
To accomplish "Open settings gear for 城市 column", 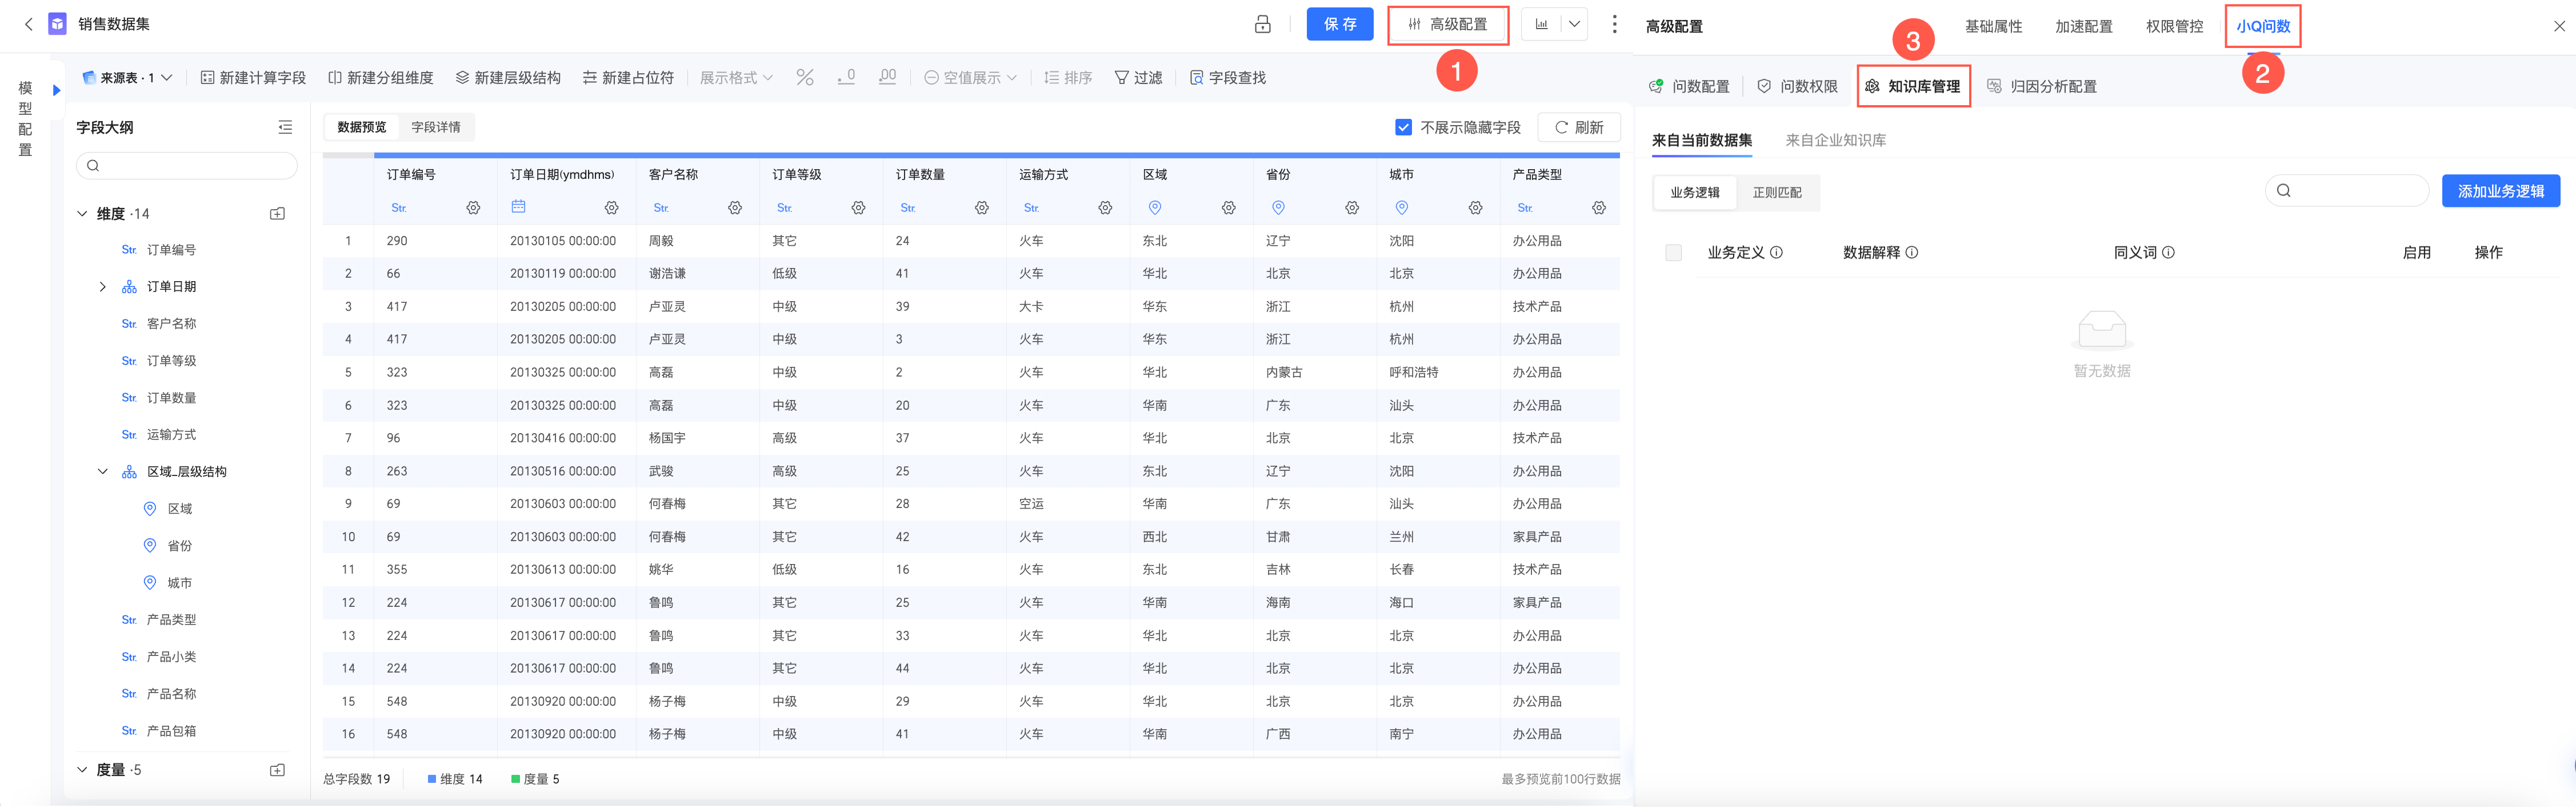I will coord(1476,208).
